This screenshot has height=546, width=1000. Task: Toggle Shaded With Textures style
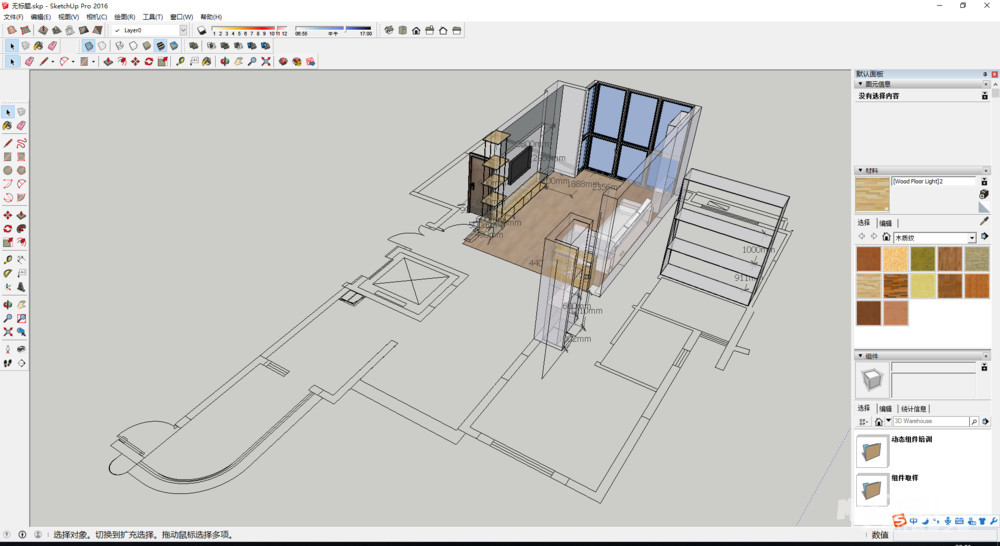[160, 46]
